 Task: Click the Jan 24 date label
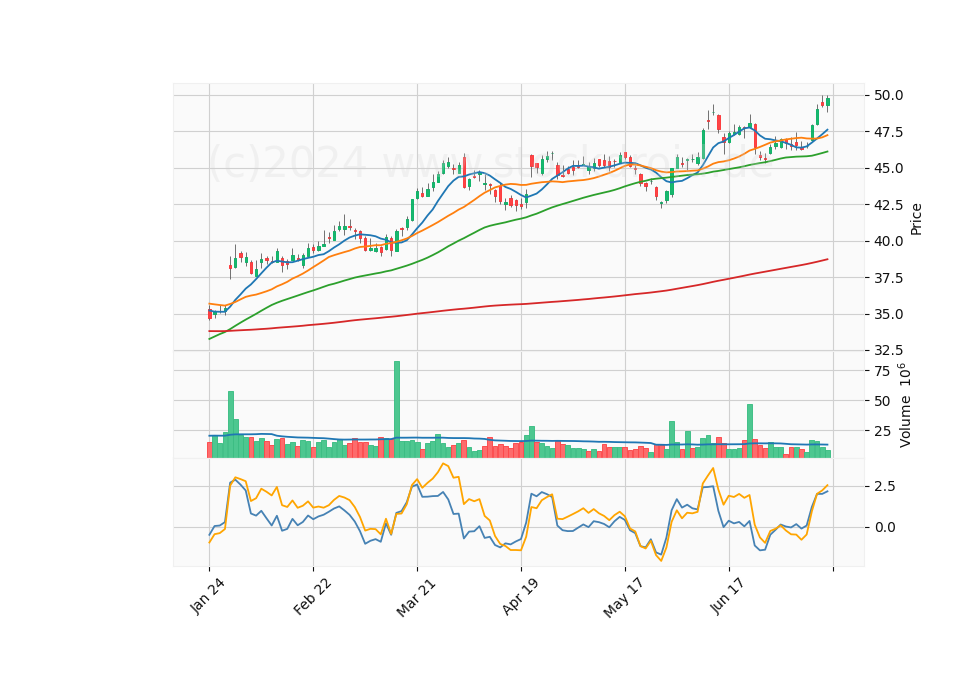(x=207, y=596)
